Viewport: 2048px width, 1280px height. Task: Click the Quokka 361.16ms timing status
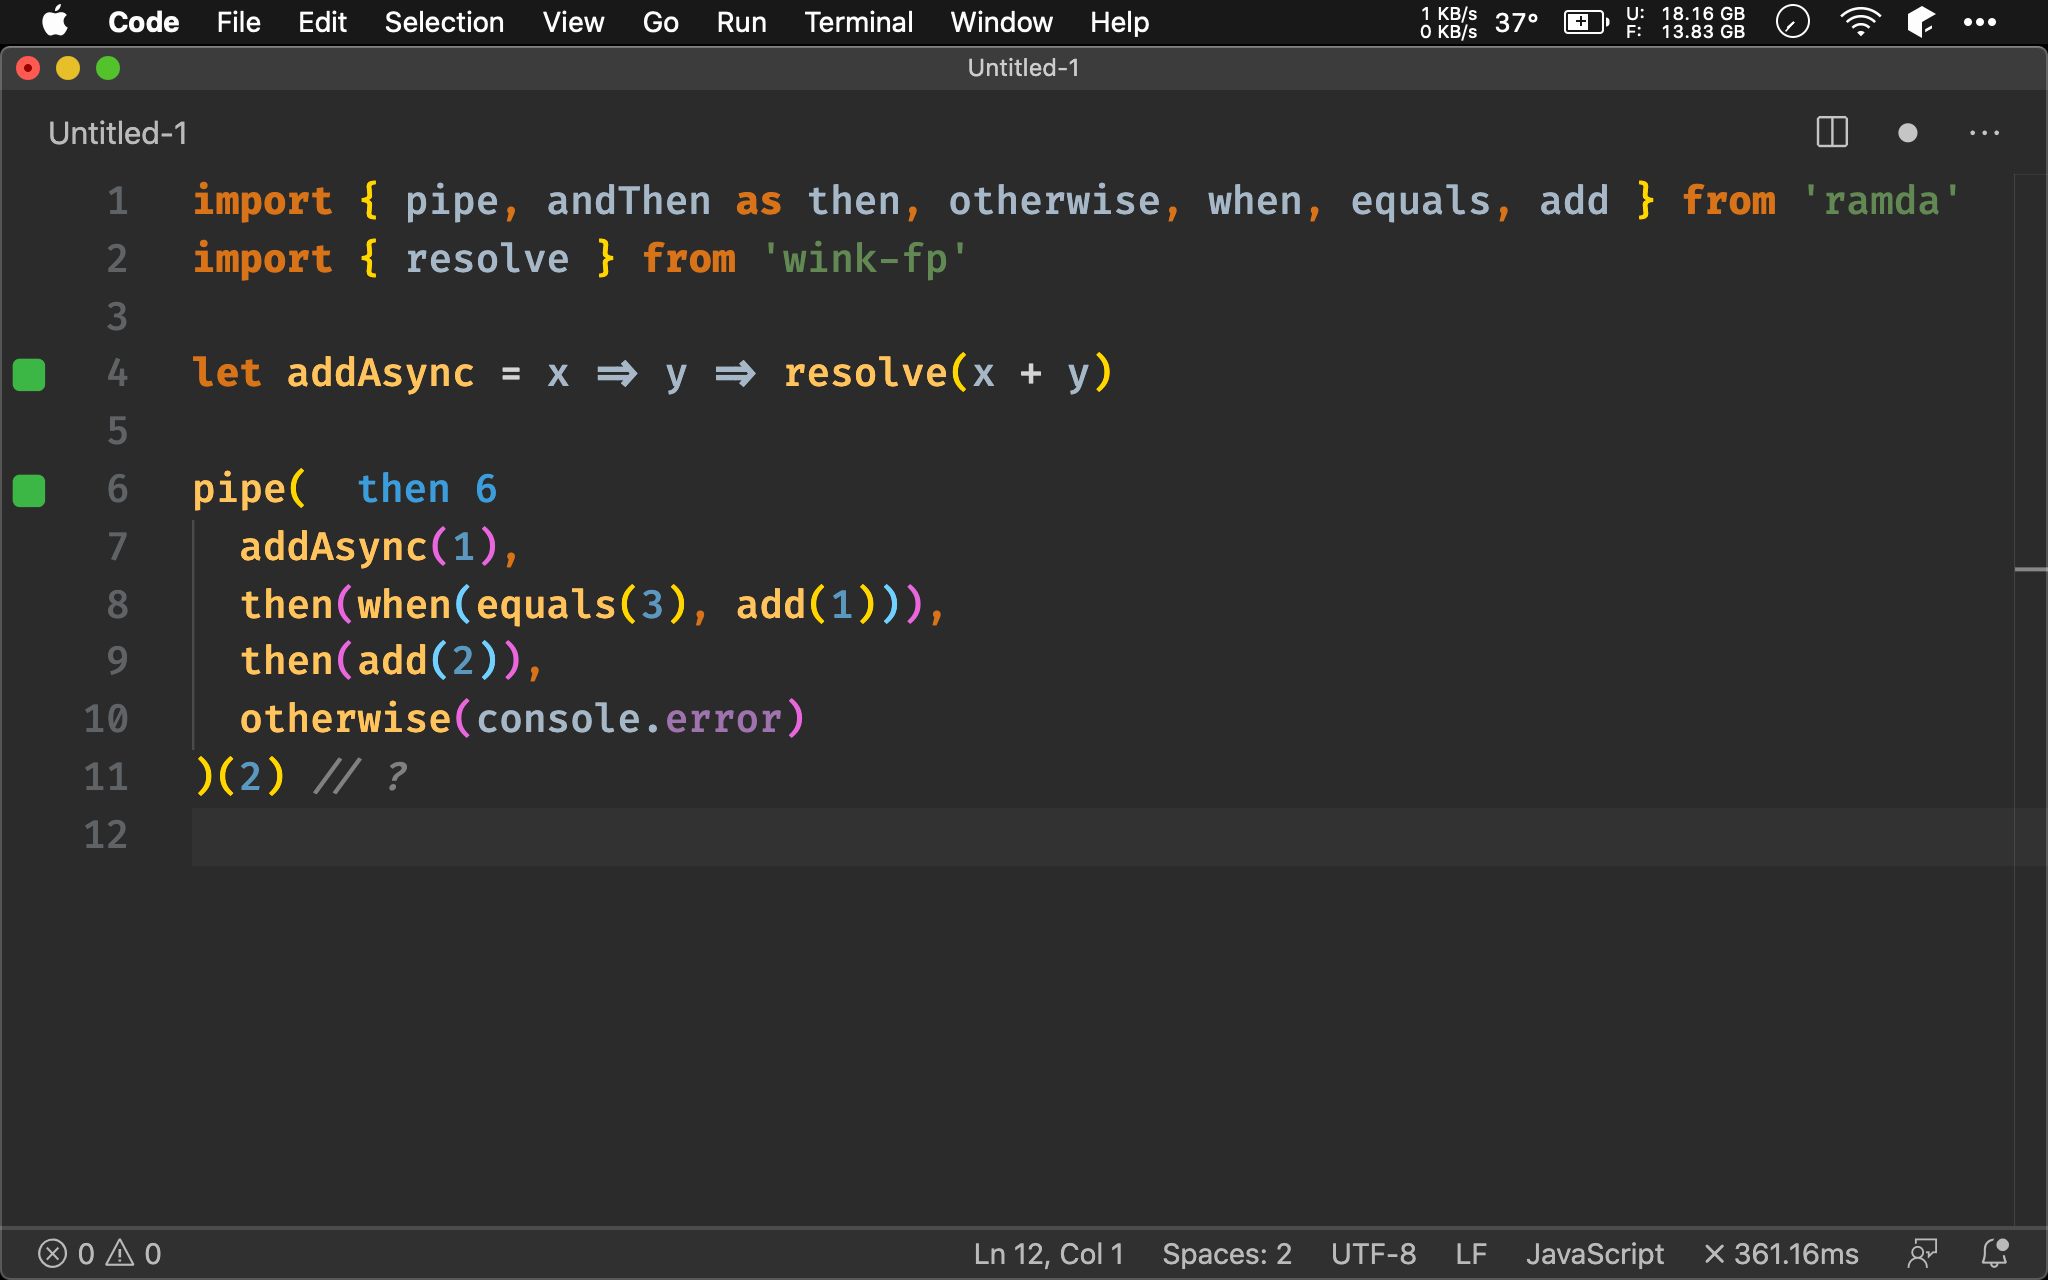(x=1781, y=1253)
